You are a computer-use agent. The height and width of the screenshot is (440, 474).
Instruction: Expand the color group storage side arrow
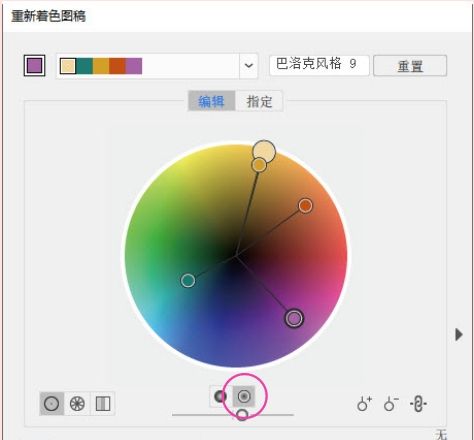(x=459, y=334)
